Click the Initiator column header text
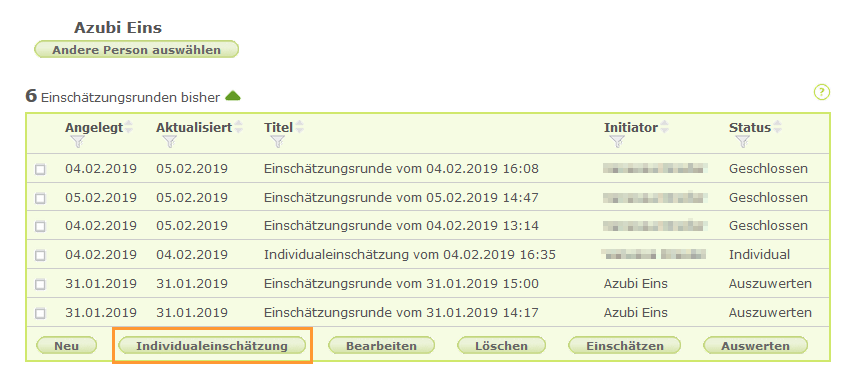The width and height of the screenshot is (855, 387). coord(631,128)
